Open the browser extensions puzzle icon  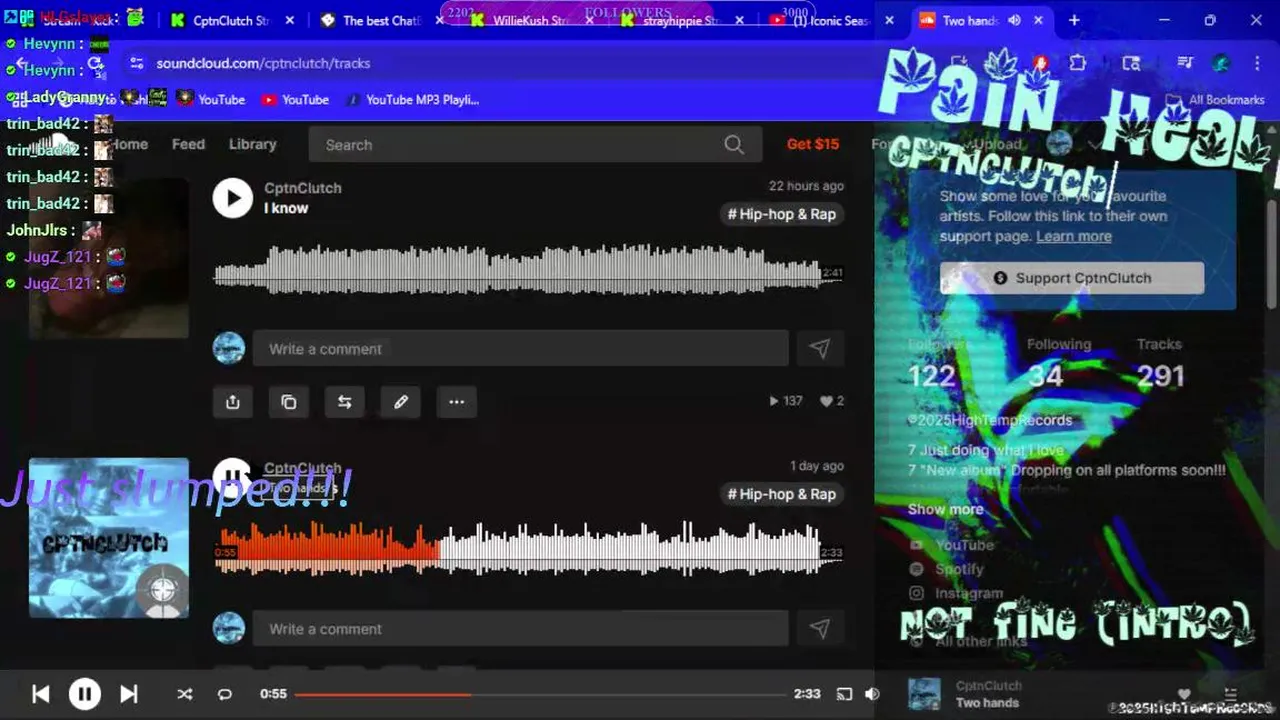(x=1077, y=63)
